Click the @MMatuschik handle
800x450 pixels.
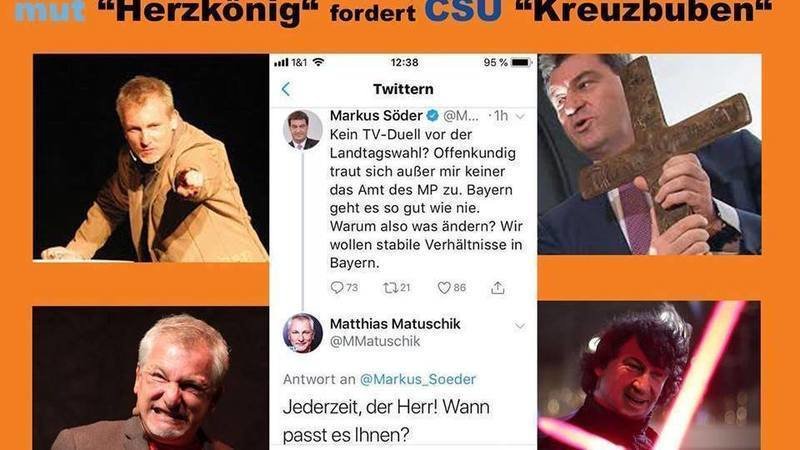pyautogui.click(x=375, y=341)
